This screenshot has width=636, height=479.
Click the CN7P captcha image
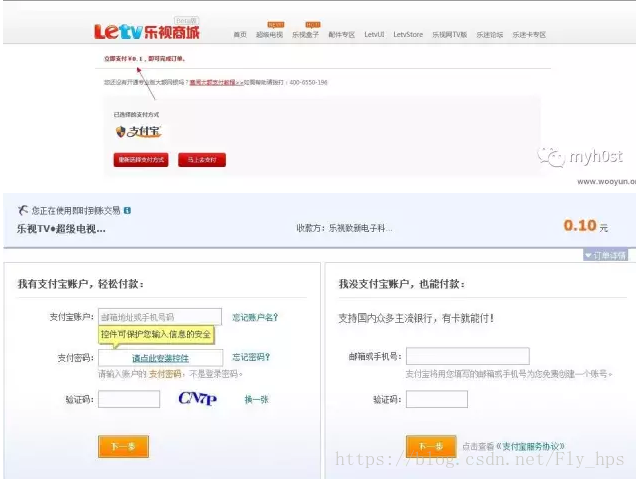point(198,399)
